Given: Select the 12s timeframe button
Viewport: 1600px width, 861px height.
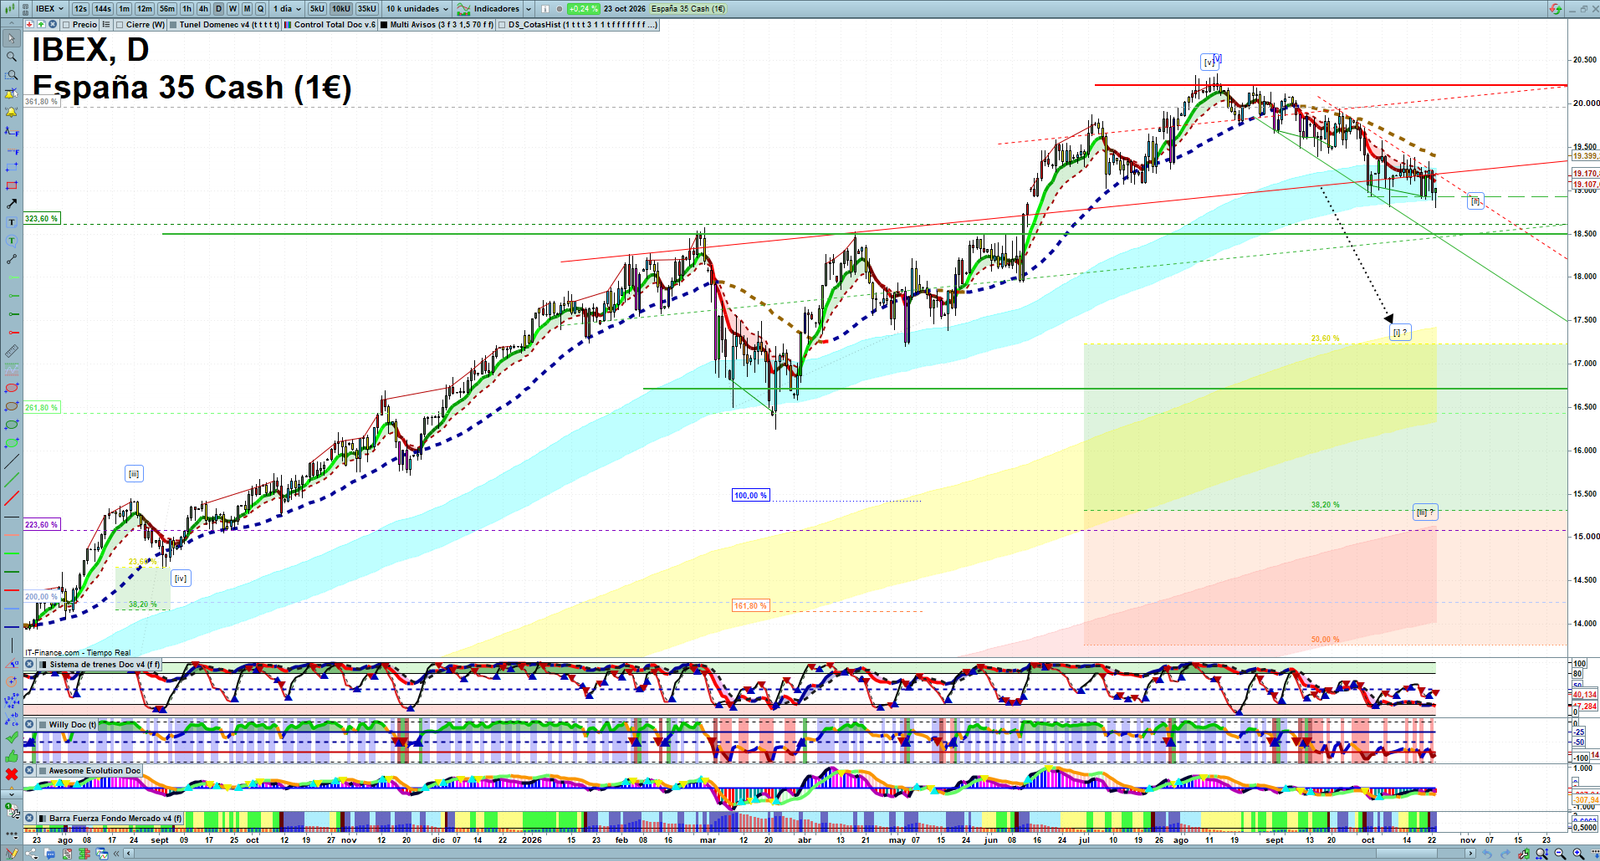Looking at the screenshot, I should (80, 9).
